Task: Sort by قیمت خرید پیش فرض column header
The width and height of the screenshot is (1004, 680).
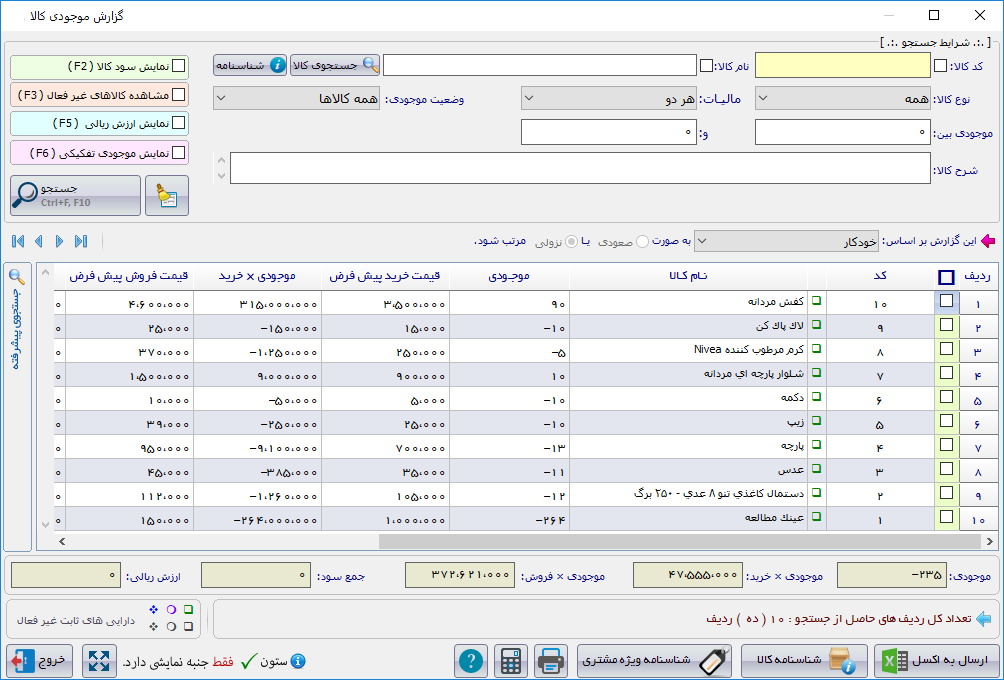Action: pyautogui.click(x=385, y=276)
